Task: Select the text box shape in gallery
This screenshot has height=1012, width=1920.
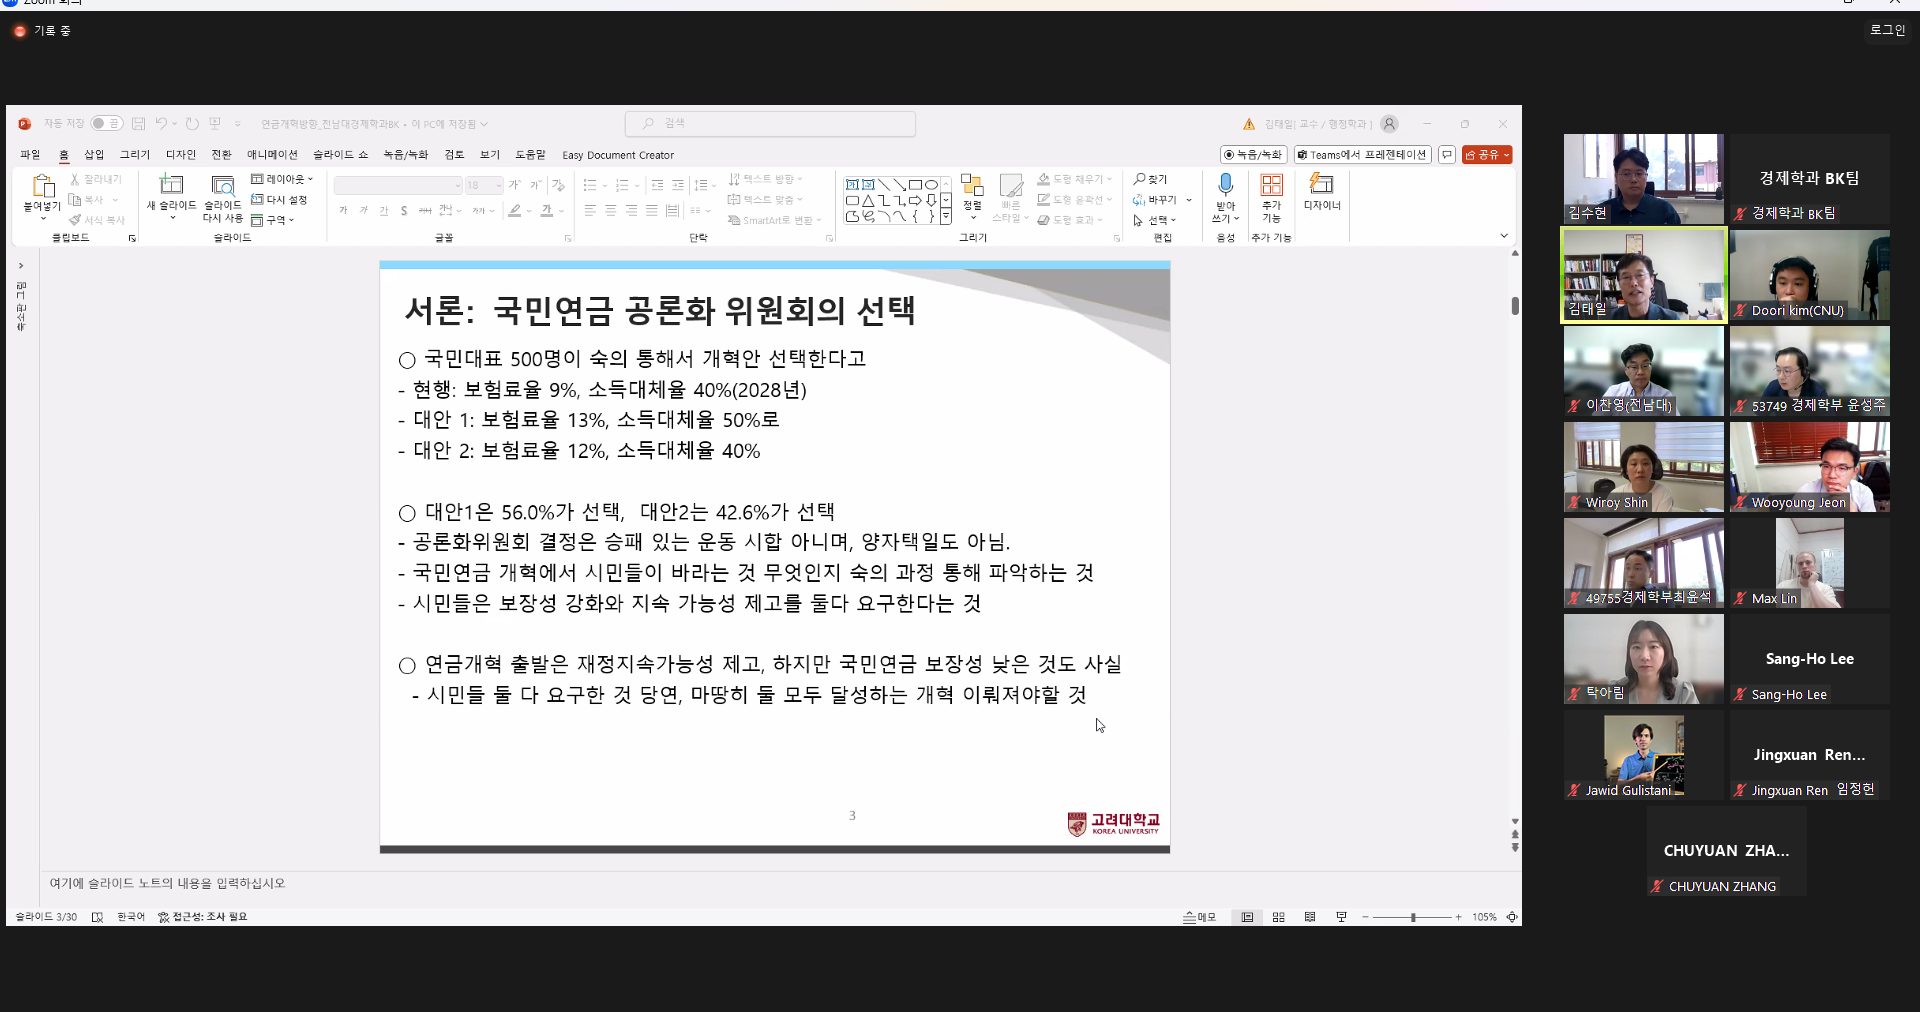Action: coord(852,185)
